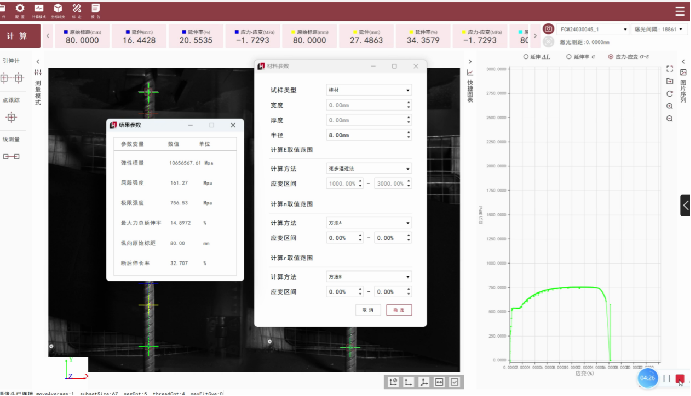Adjust the 1000.00% strain interval stepper
691x396 pixels.
point(360,183)
